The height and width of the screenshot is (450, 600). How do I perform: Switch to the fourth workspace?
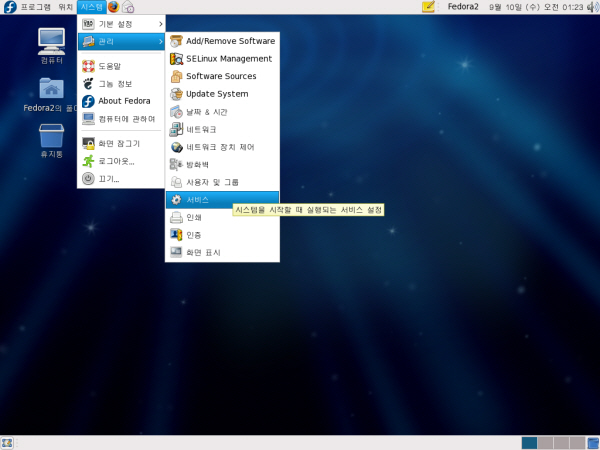click(x=577, y=443)
